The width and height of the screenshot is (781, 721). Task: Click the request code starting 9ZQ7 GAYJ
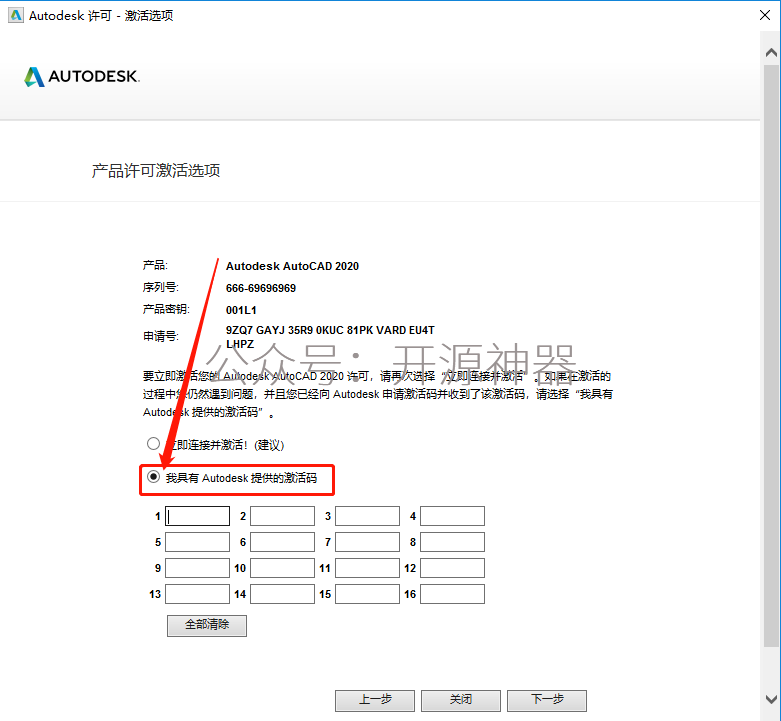[330, 337]
